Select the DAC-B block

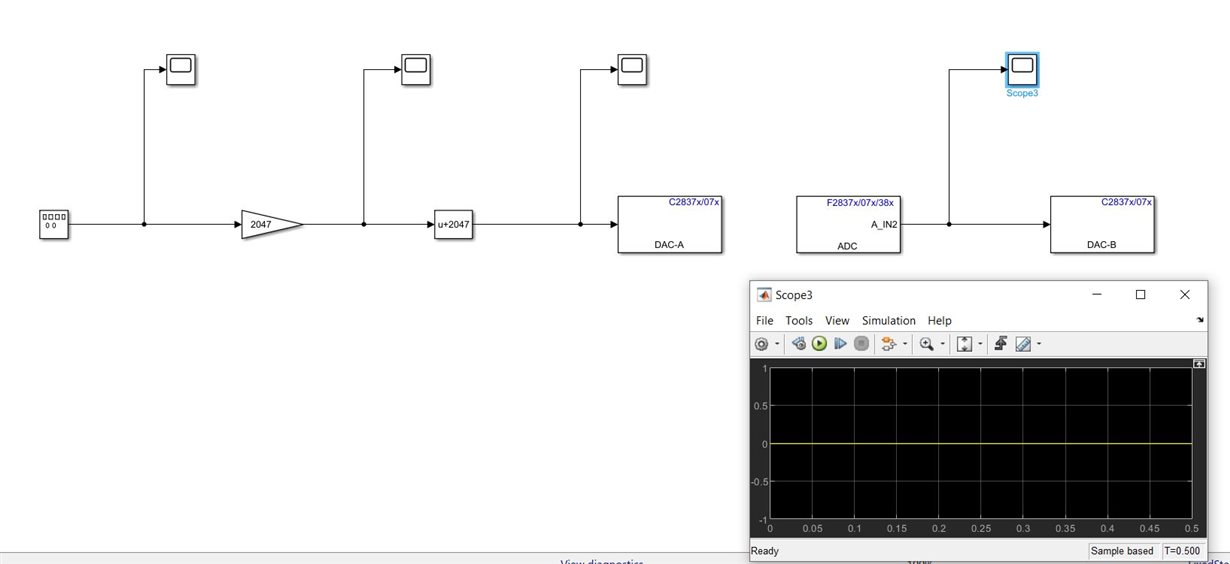[1102, 224]
